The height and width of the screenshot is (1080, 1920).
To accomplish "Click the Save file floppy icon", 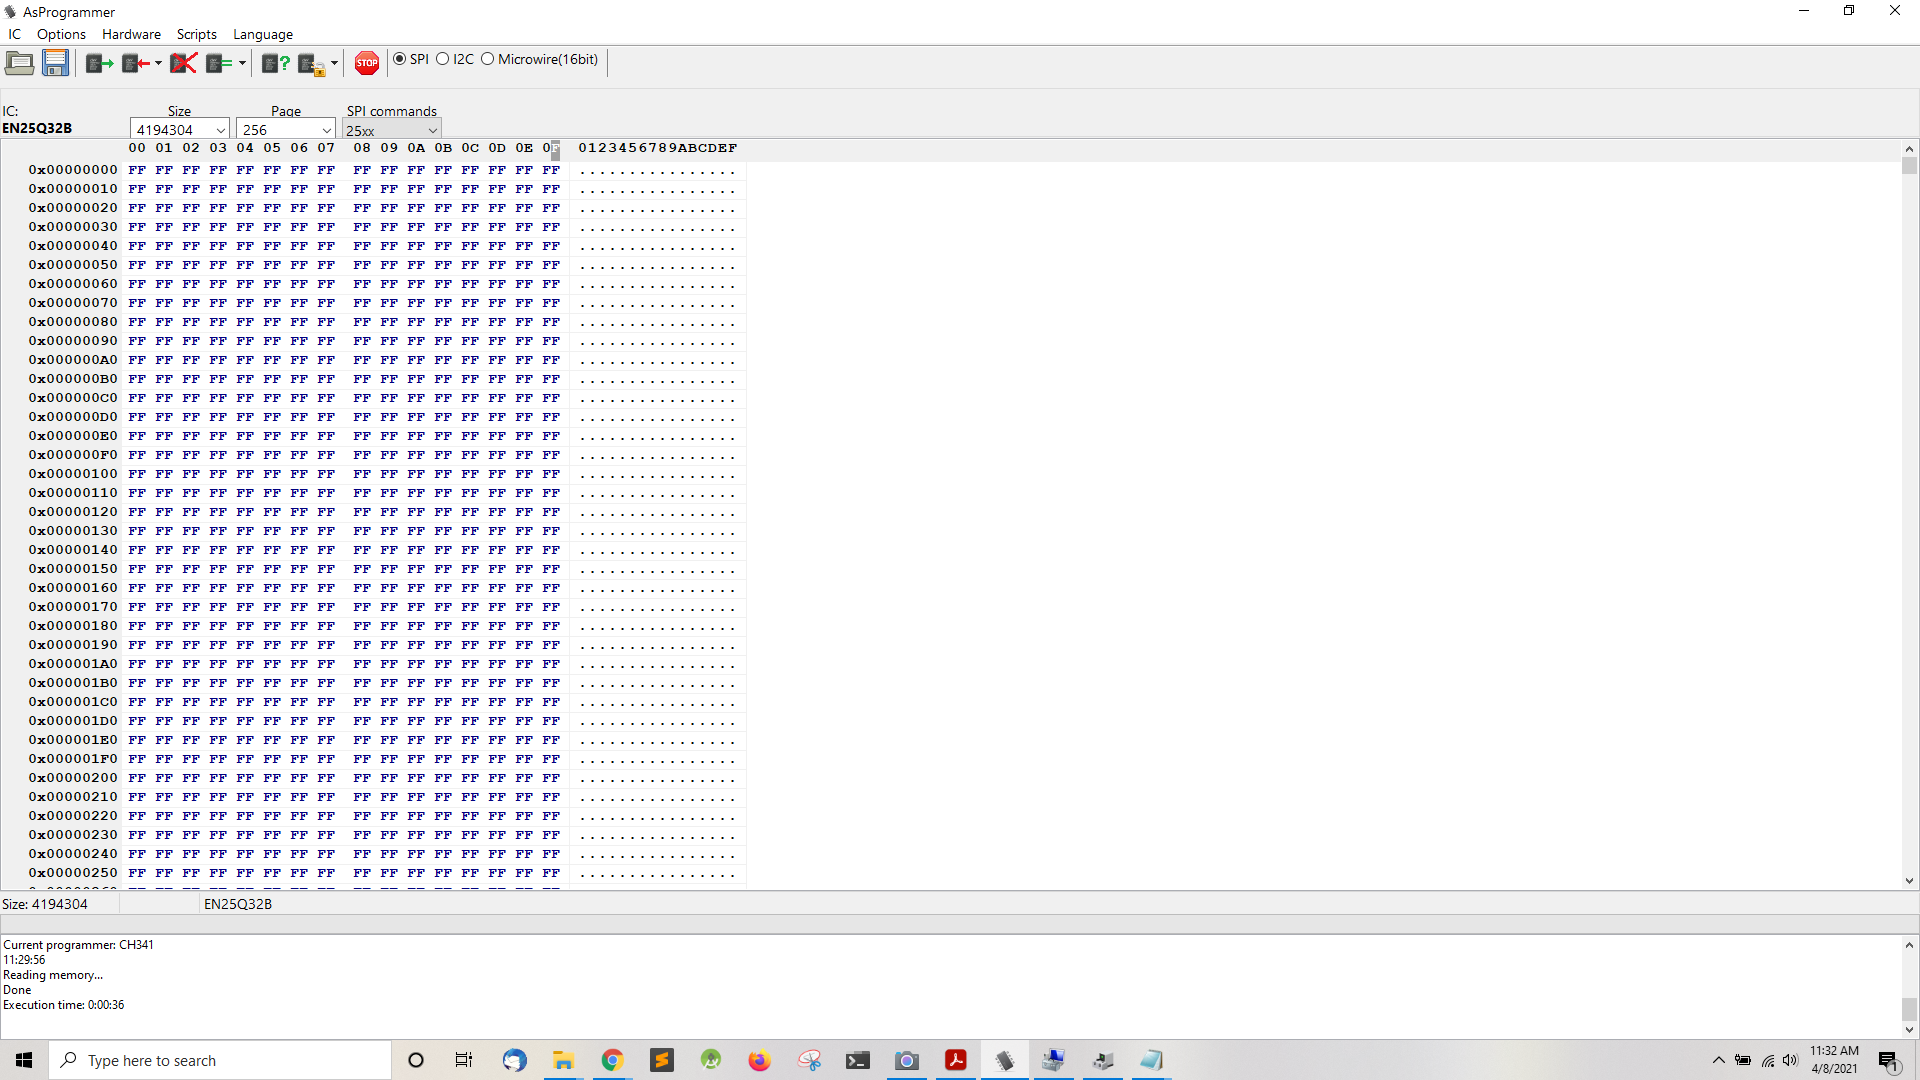I will [x=55, y=63].
